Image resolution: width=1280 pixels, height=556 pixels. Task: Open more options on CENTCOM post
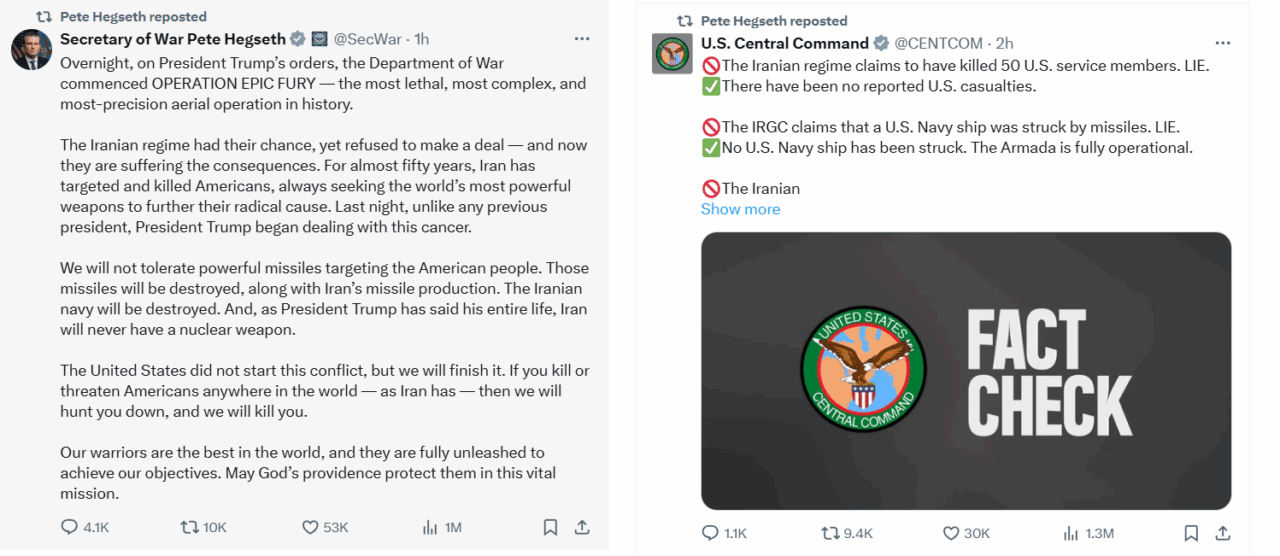coord(1222,43)
